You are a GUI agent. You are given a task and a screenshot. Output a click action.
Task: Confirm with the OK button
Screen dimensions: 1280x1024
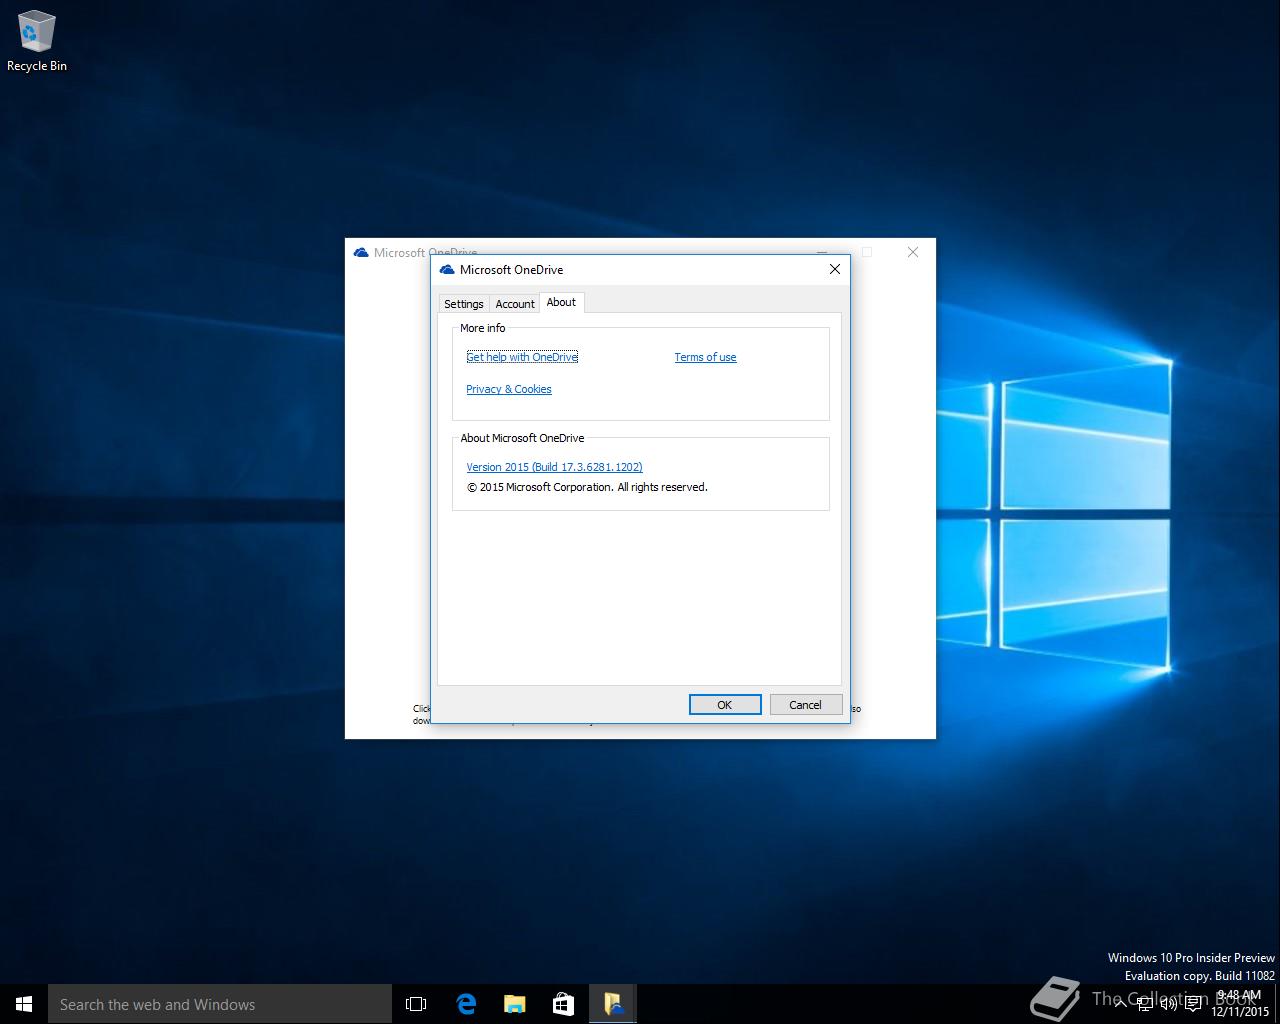(725, 705)
